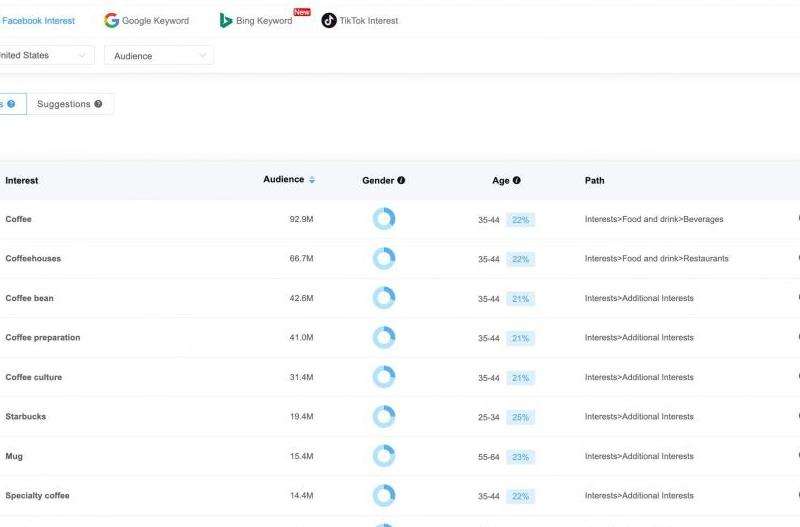This screenshot has width=800, height=527.
Task: Click the help icon beside first tab
Action: 11,104
